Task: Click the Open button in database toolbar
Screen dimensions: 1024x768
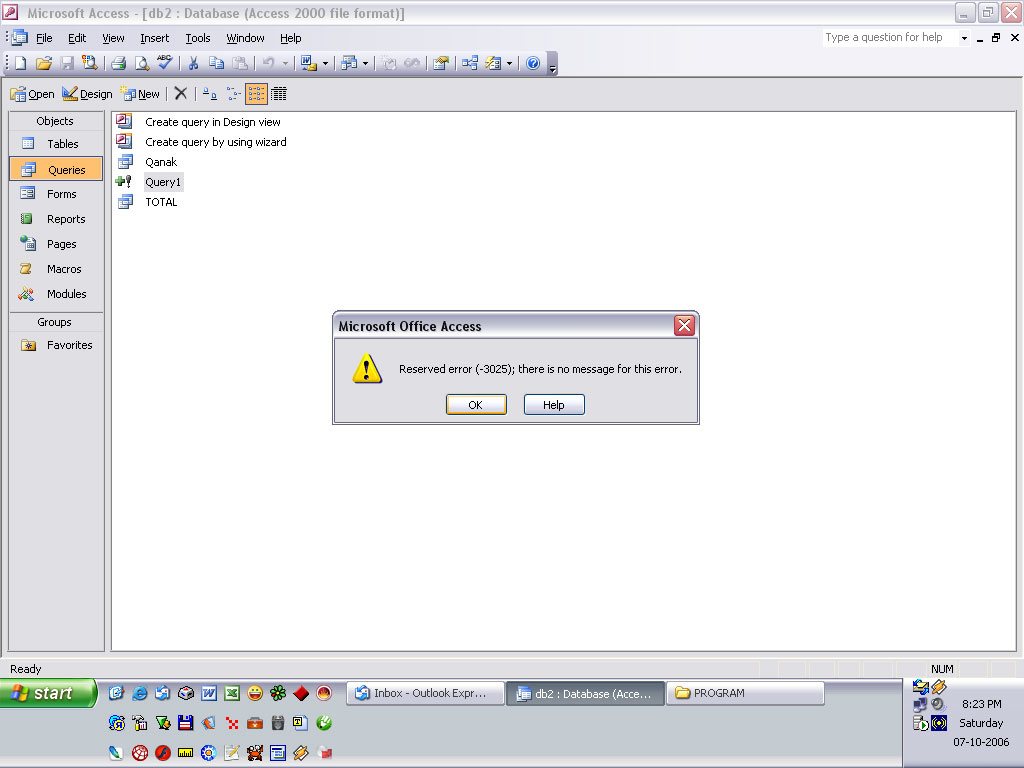Action: tap(32, 94)
